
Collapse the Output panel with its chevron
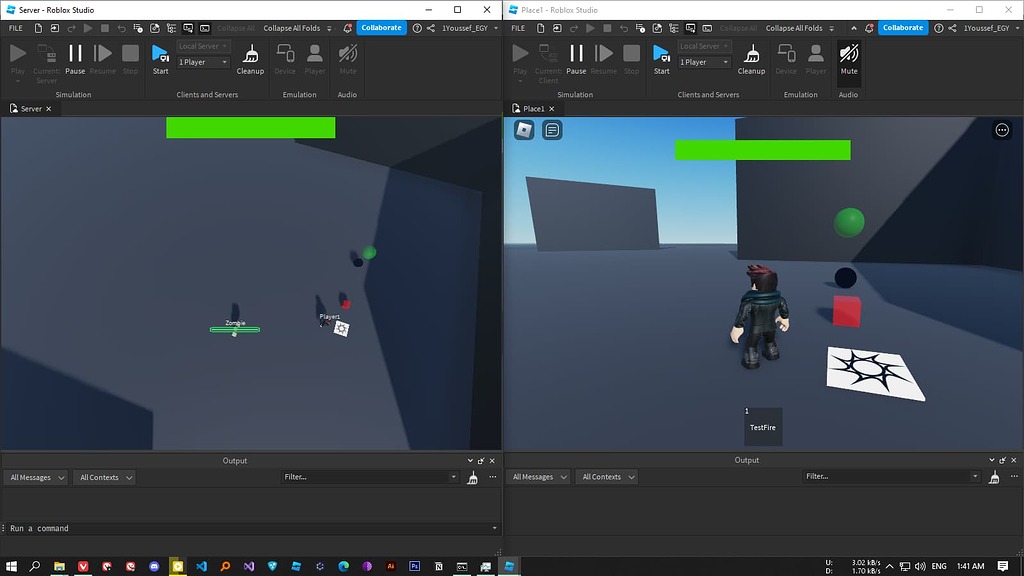(x=470, y=460)
